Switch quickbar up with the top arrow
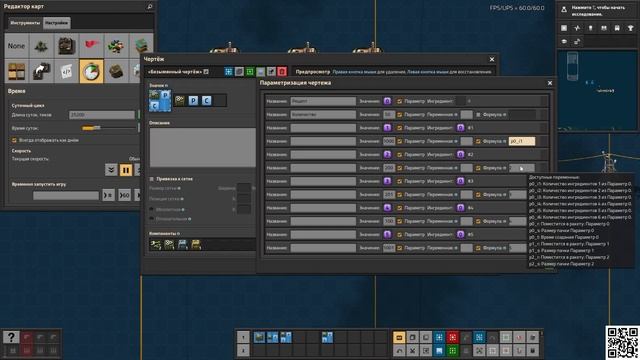 [x=243, y=337]
